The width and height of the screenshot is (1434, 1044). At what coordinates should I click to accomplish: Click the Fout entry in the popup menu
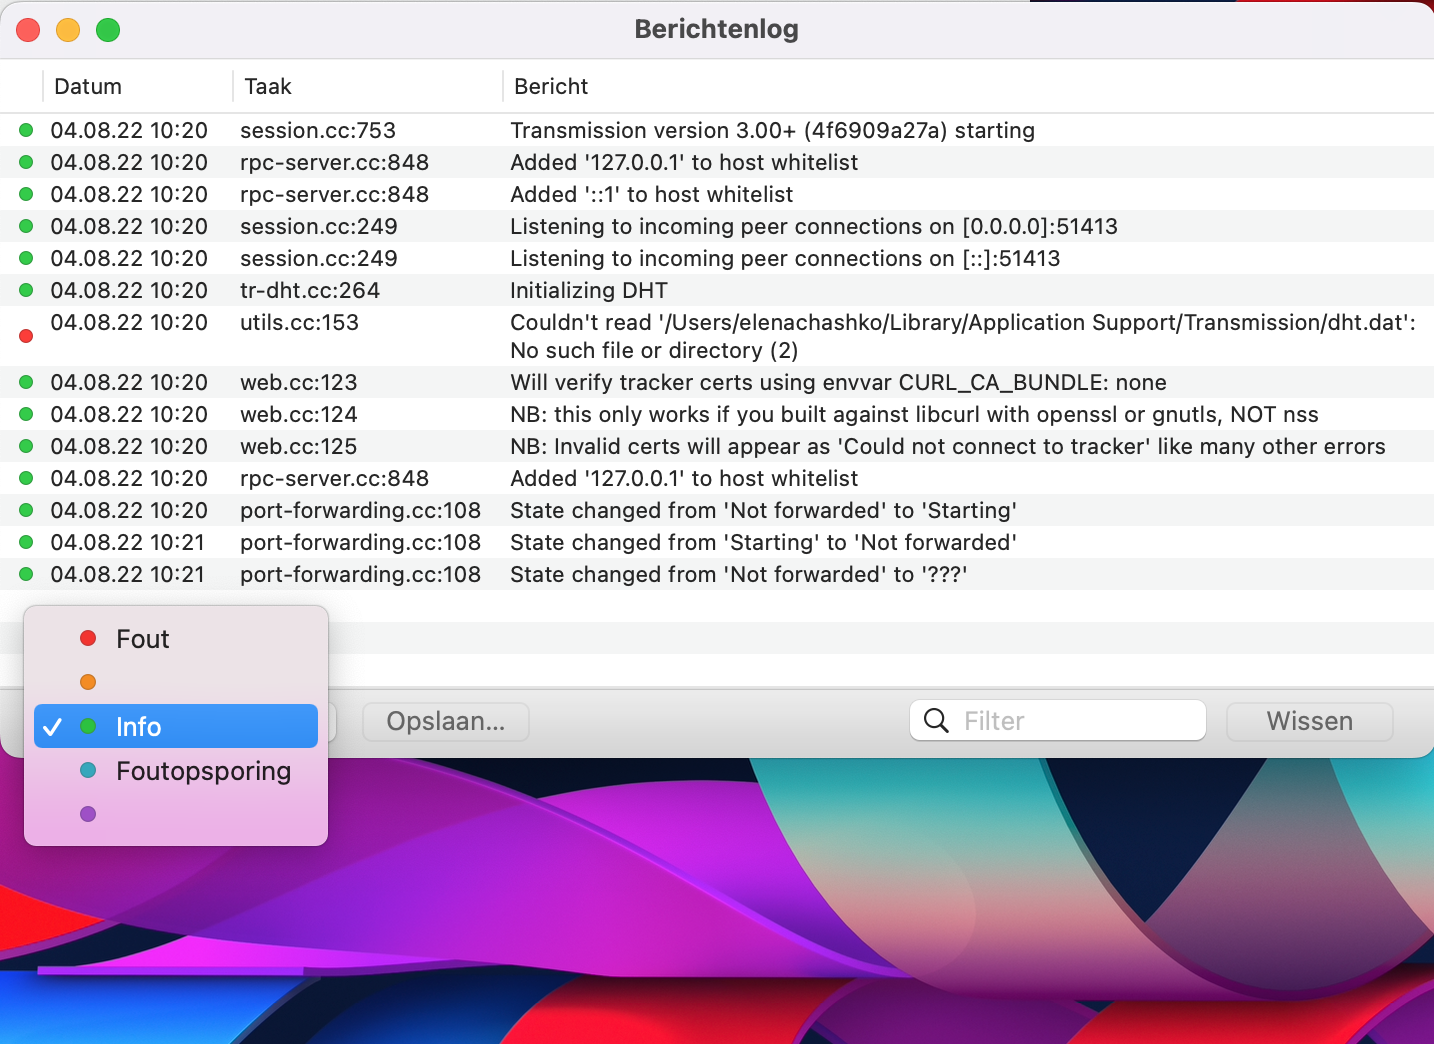(143, 638)
